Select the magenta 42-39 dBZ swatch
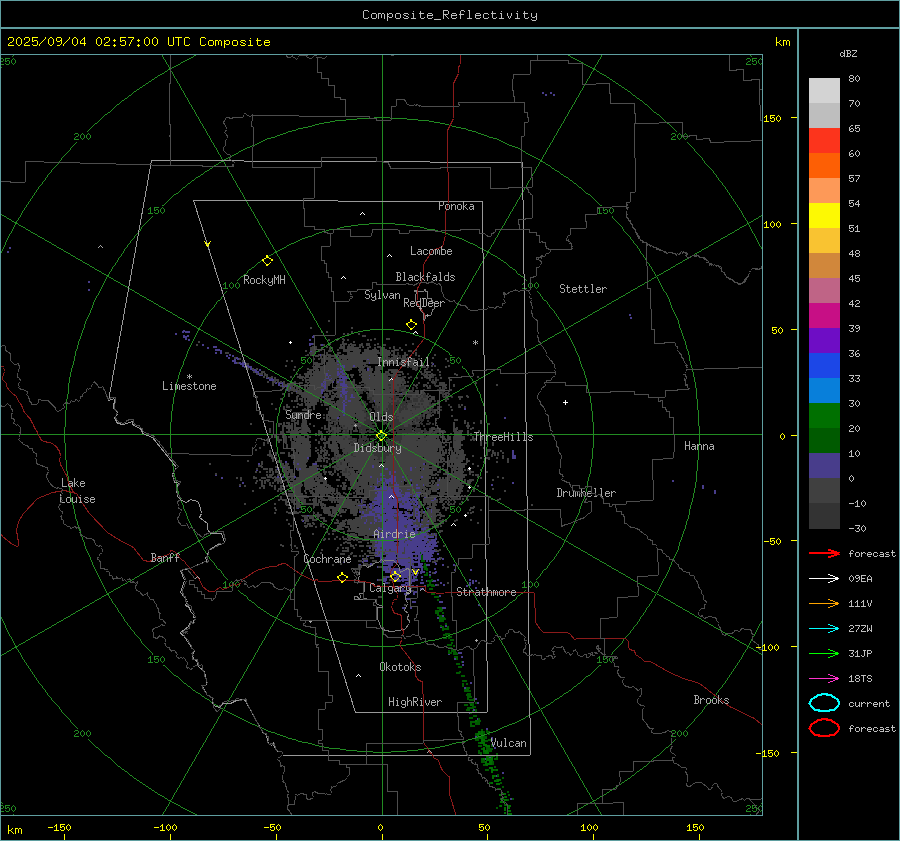Image resolution: width=900 pixels, height=841 pixels. (x=824, y=316)
